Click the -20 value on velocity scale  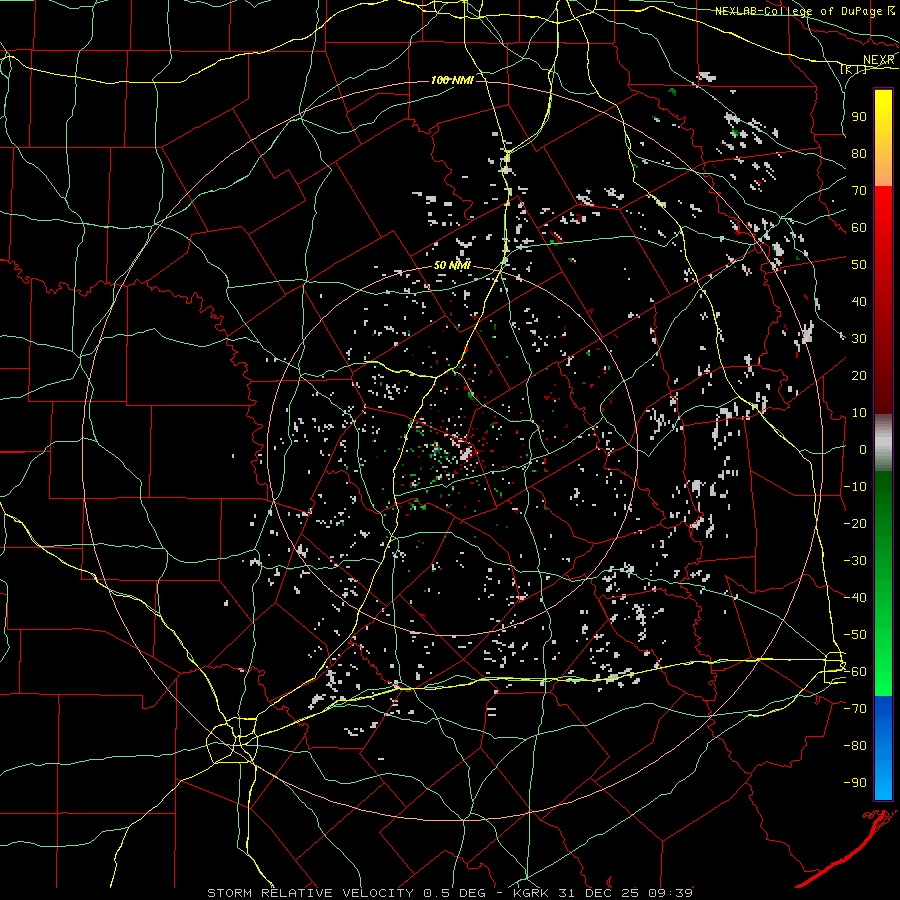855,523
